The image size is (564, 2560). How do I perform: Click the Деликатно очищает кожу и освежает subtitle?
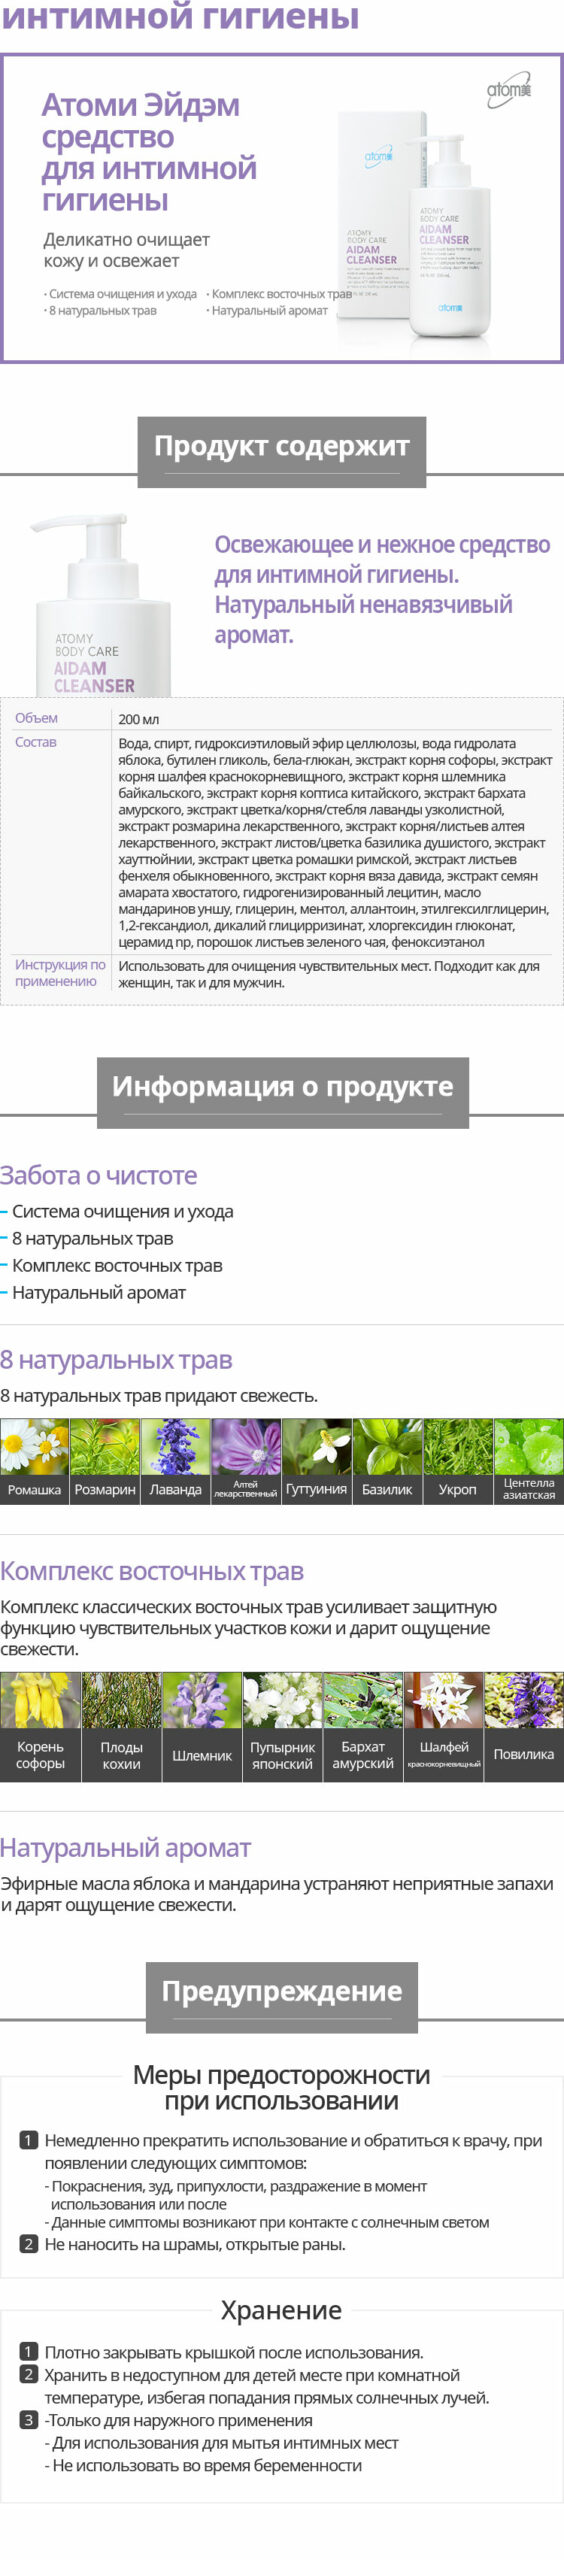[x=126, y=250]
